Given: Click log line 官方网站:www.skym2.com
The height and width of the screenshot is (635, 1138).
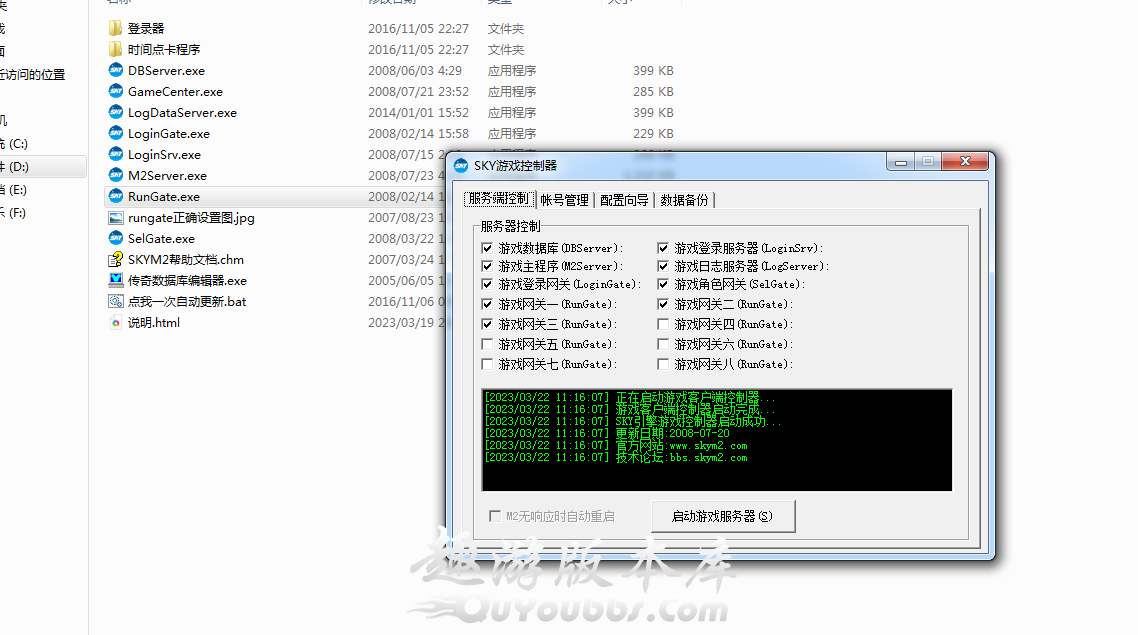Looking at the screenshot, I should (x=615, y=446).
